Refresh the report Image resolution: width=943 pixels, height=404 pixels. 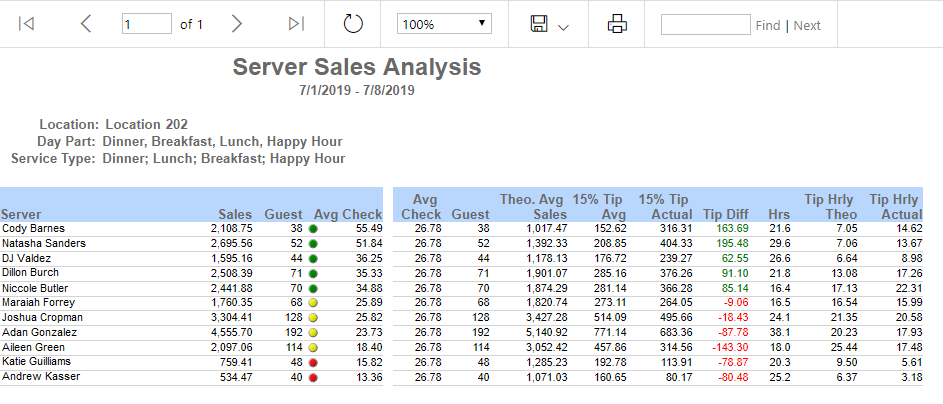(353, 24)
